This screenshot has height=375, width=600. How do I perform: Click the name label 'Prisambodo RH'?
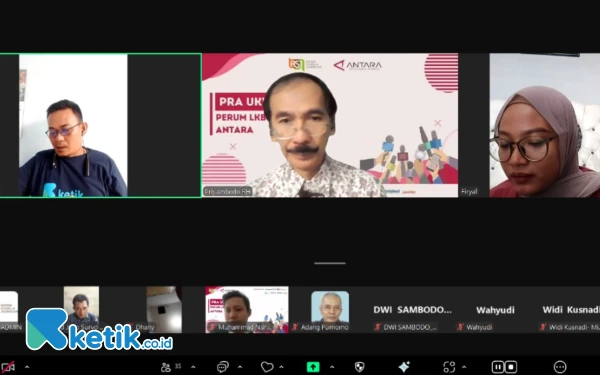point(227,192)
